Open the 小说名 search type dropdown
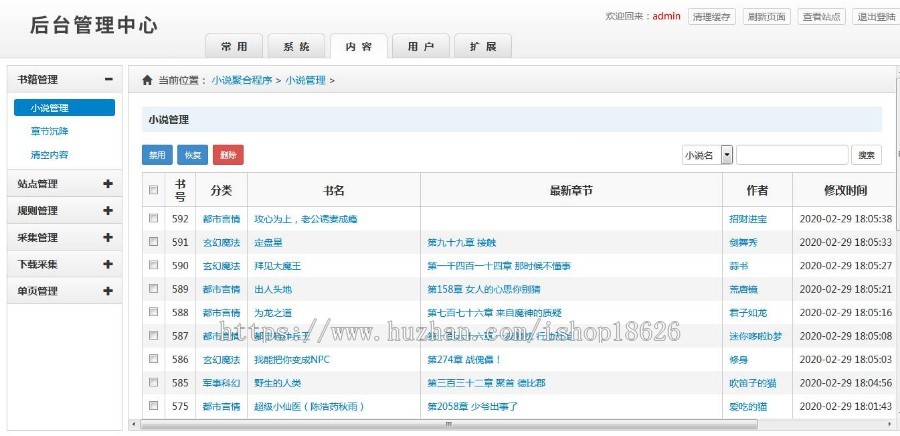 [x=707, y=155]
